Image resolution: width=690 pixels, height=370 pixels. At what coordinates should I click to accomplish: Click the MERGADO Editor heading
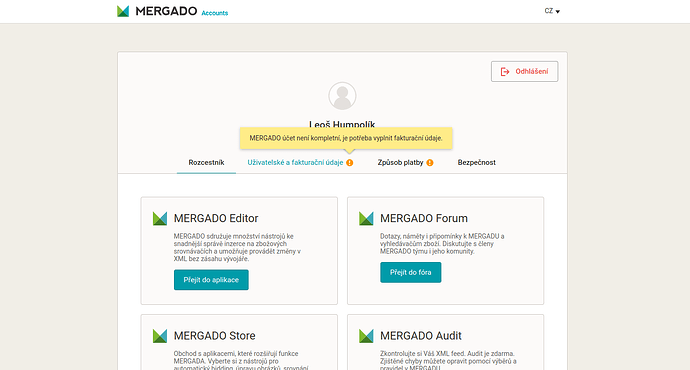click(216, 218)
